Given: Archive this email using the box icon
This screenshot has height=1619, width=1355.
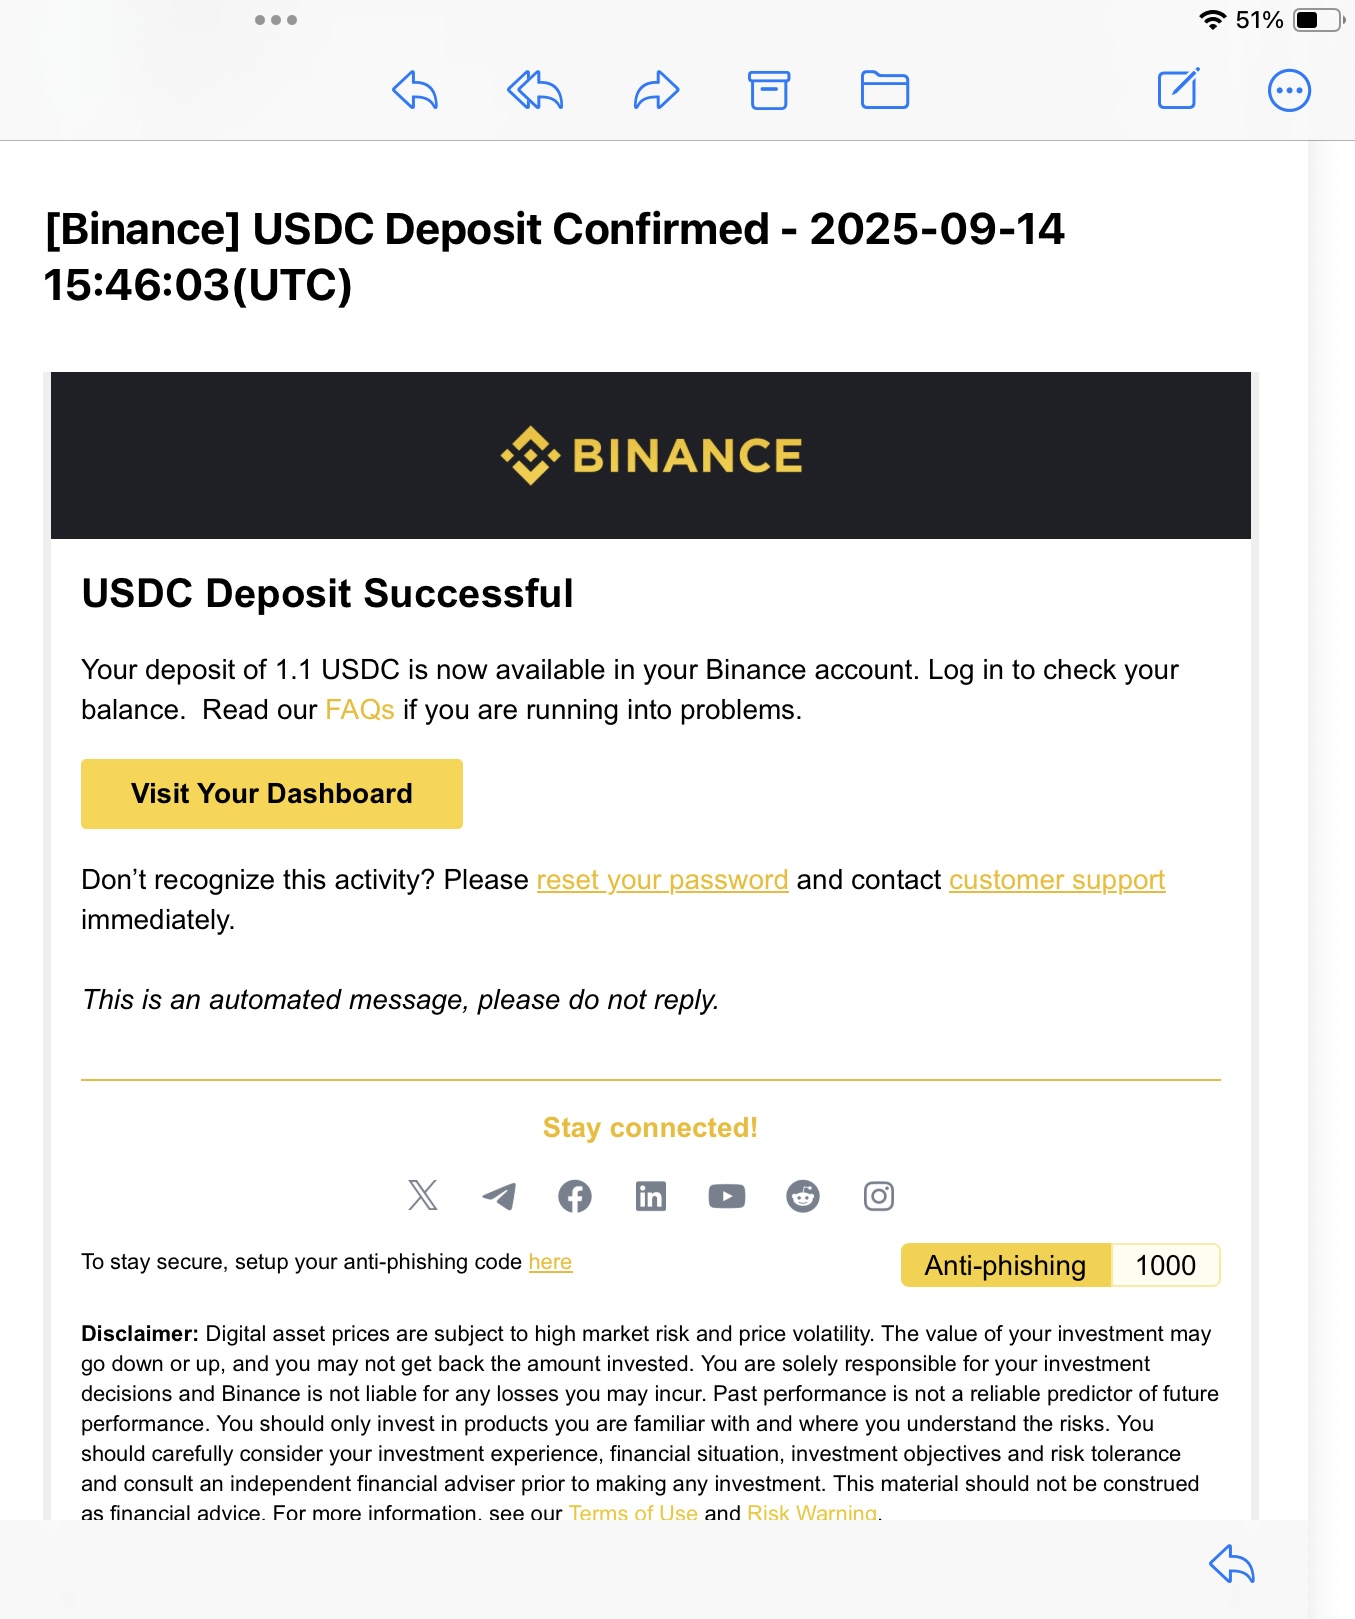Looking at the screenshot, I should tap(769, 90).
